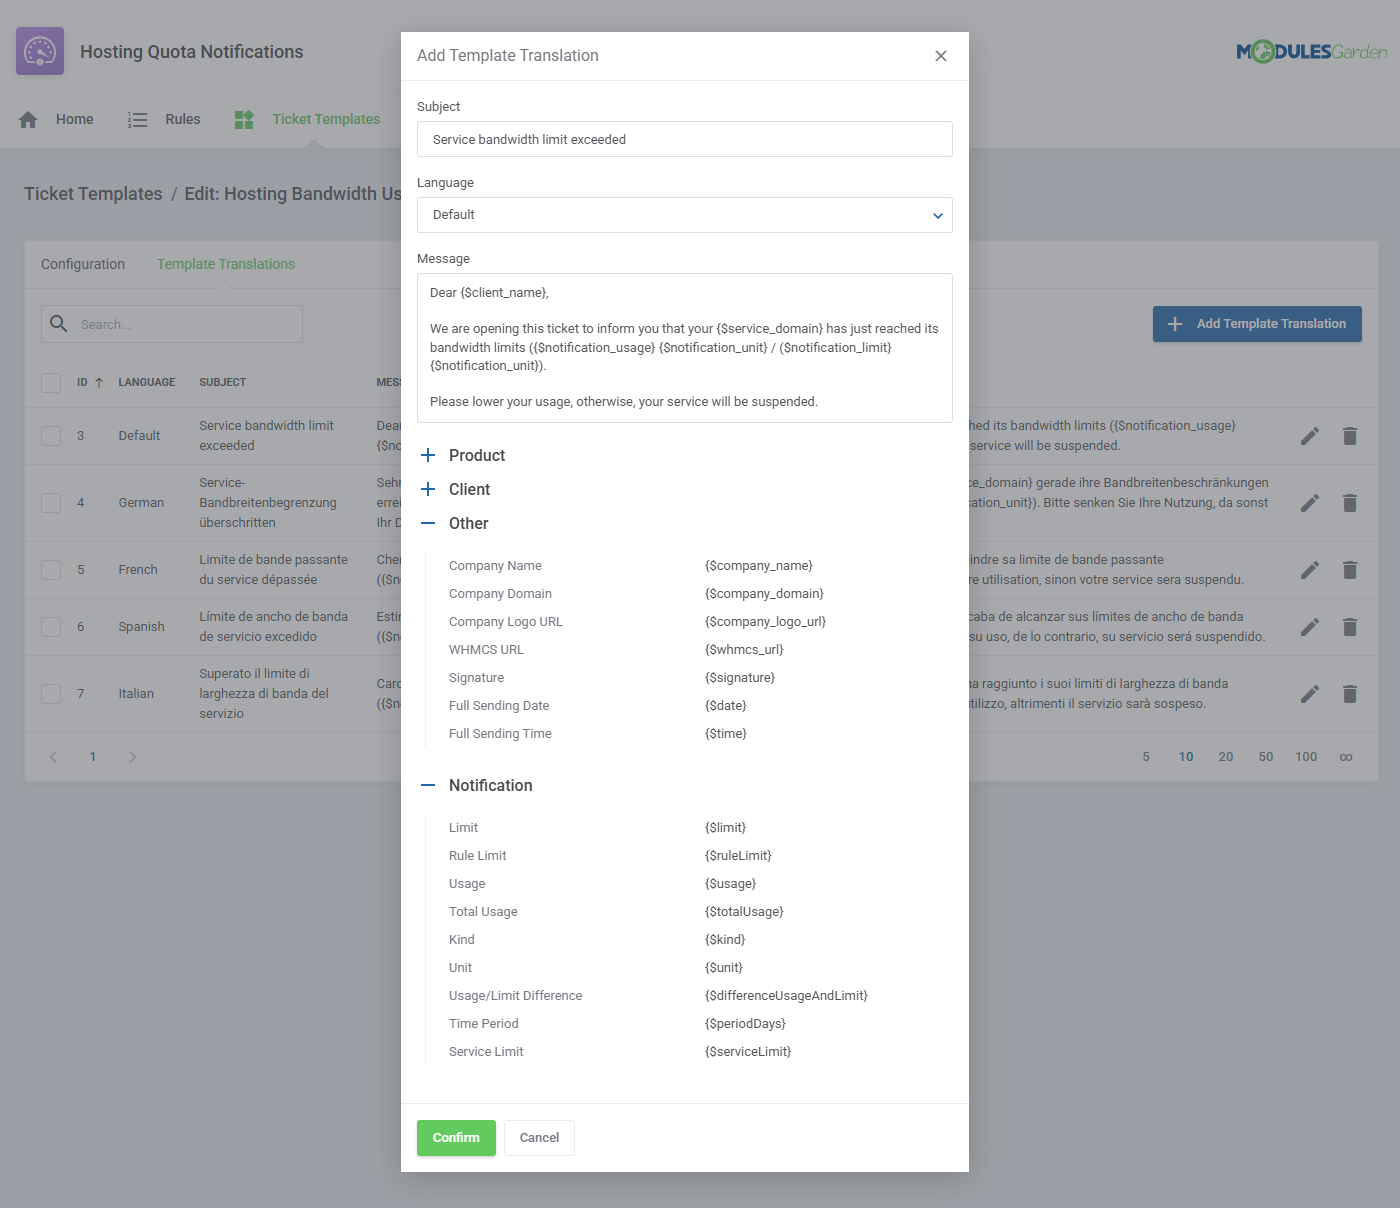Edit the Spanish translation with pencil icon

1310,626
